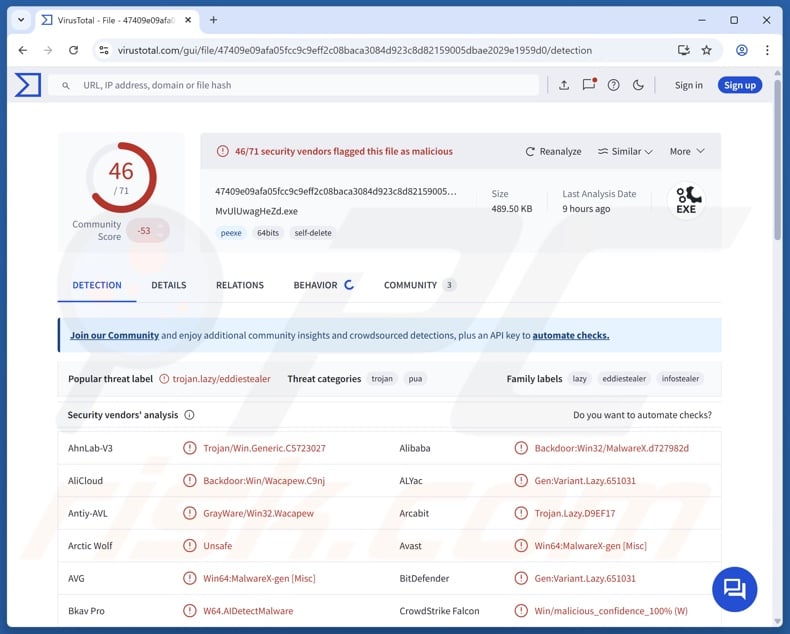Open the blue chat bubble button
790x634 pixels.
[734, 589]
